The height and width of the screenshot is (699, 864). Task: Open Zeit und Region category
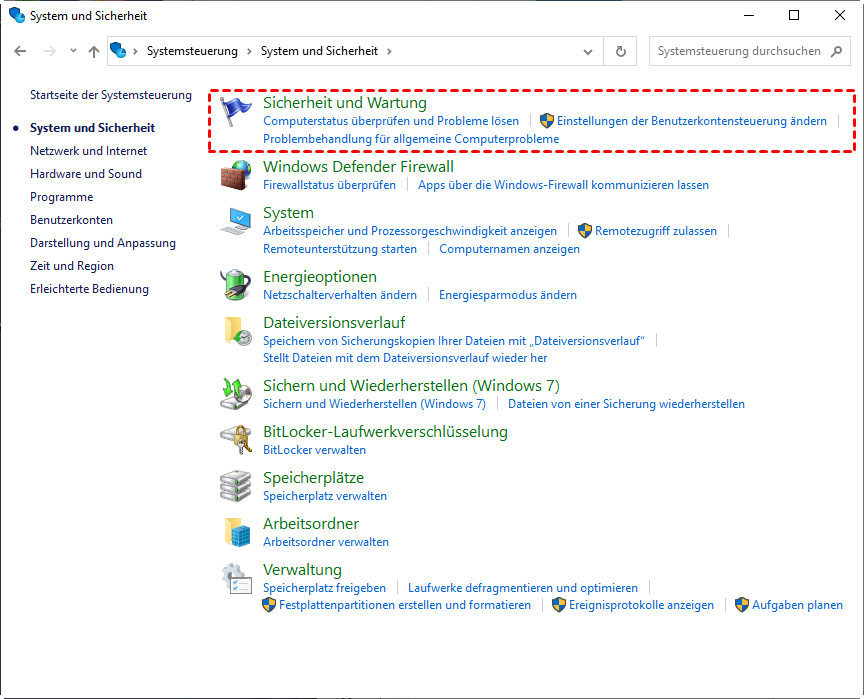click(x=72, y=266)
